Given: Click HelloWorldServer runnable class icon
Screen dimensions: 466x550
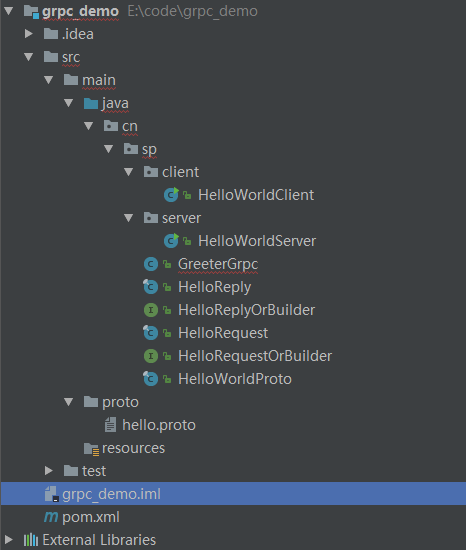Looking at the screenshot, I should coord(171,241).
